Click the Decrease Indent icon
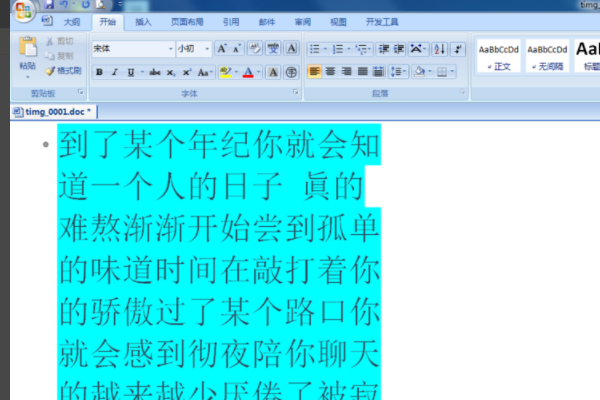The image size is (600, 400). click(384, 49)
